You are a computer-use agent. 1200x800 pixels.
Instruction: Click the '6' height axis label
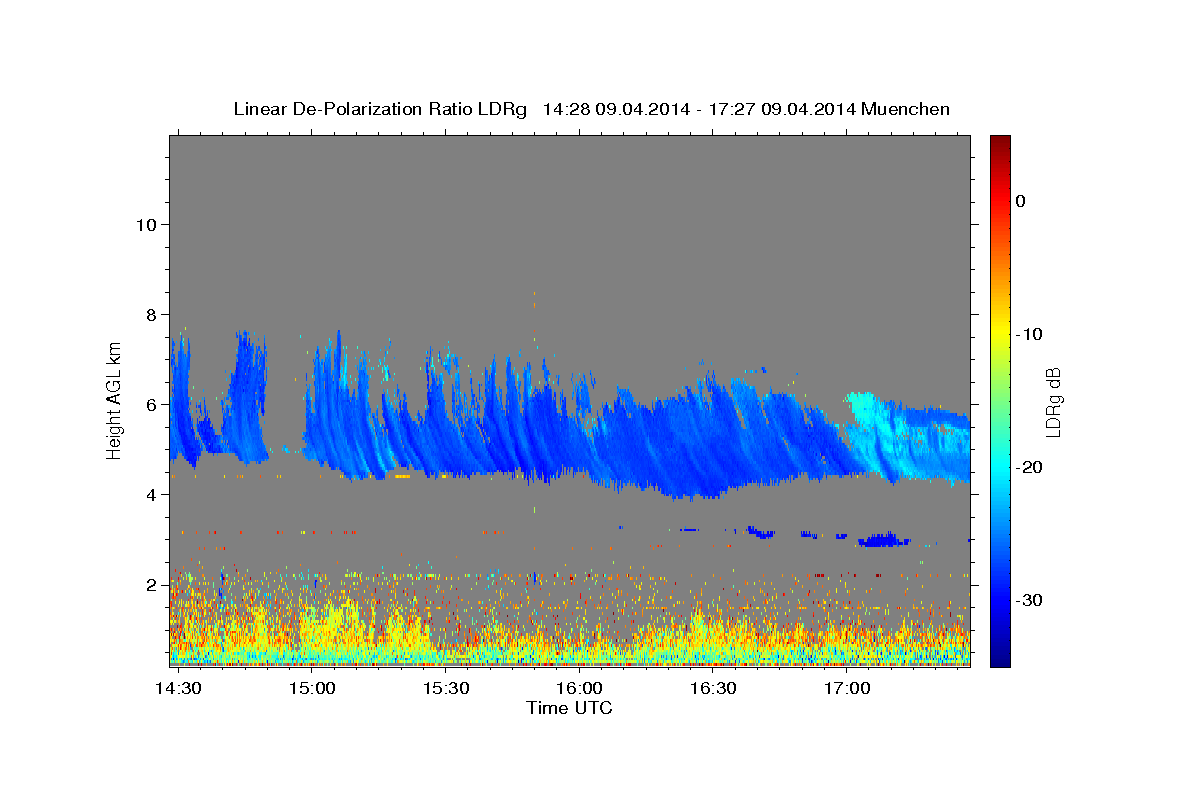pos(152,404)
